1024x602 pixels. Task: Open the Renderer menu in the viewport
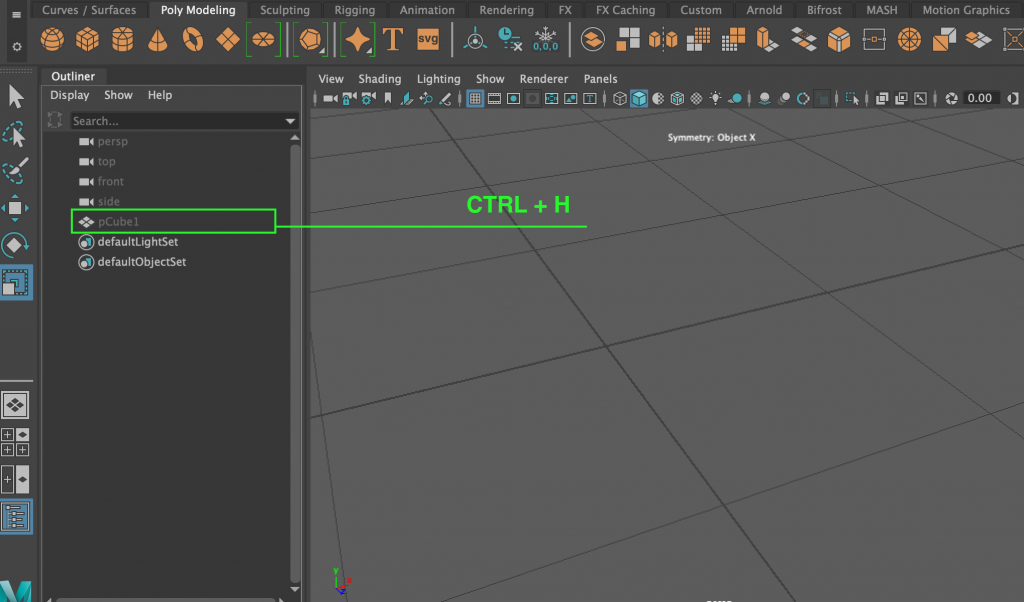543,78
